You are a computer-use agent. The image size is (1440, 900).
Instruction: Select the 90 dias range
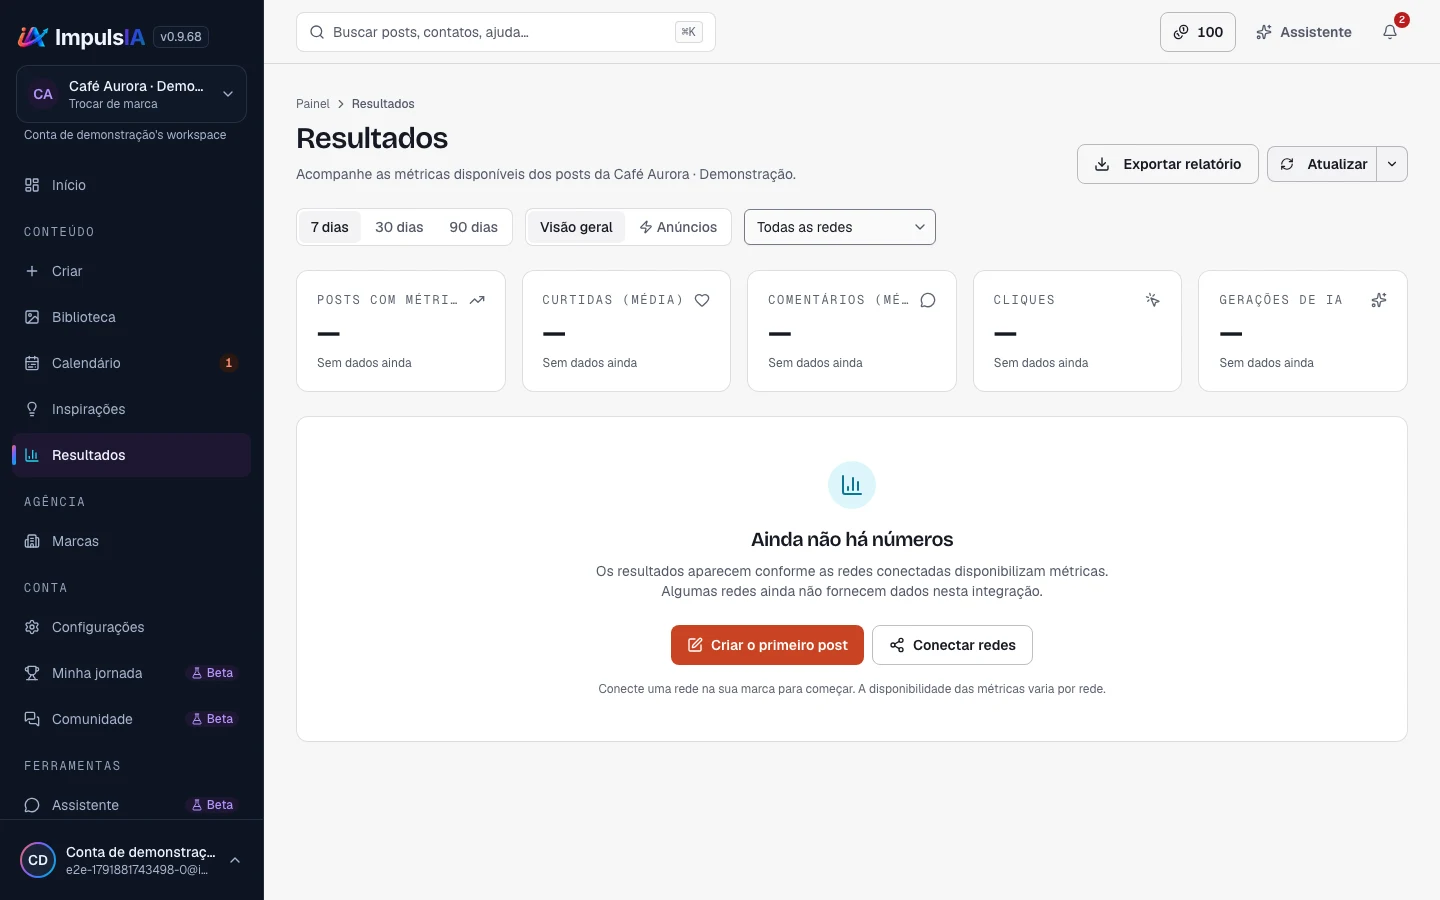click(473, 227)
